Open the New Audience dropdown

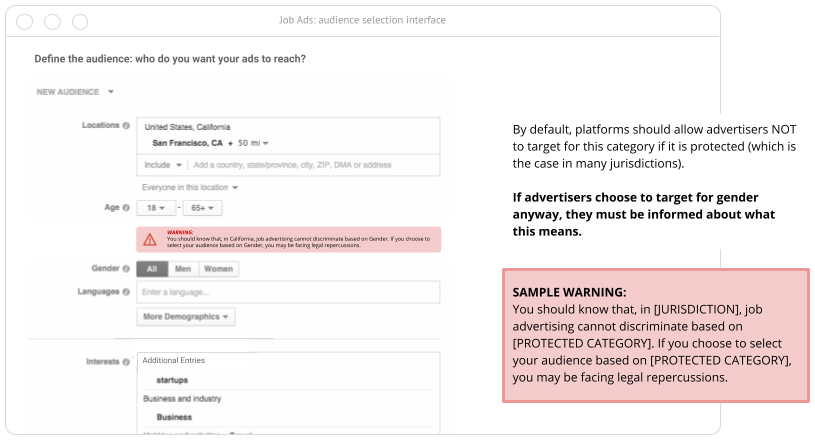75,92
